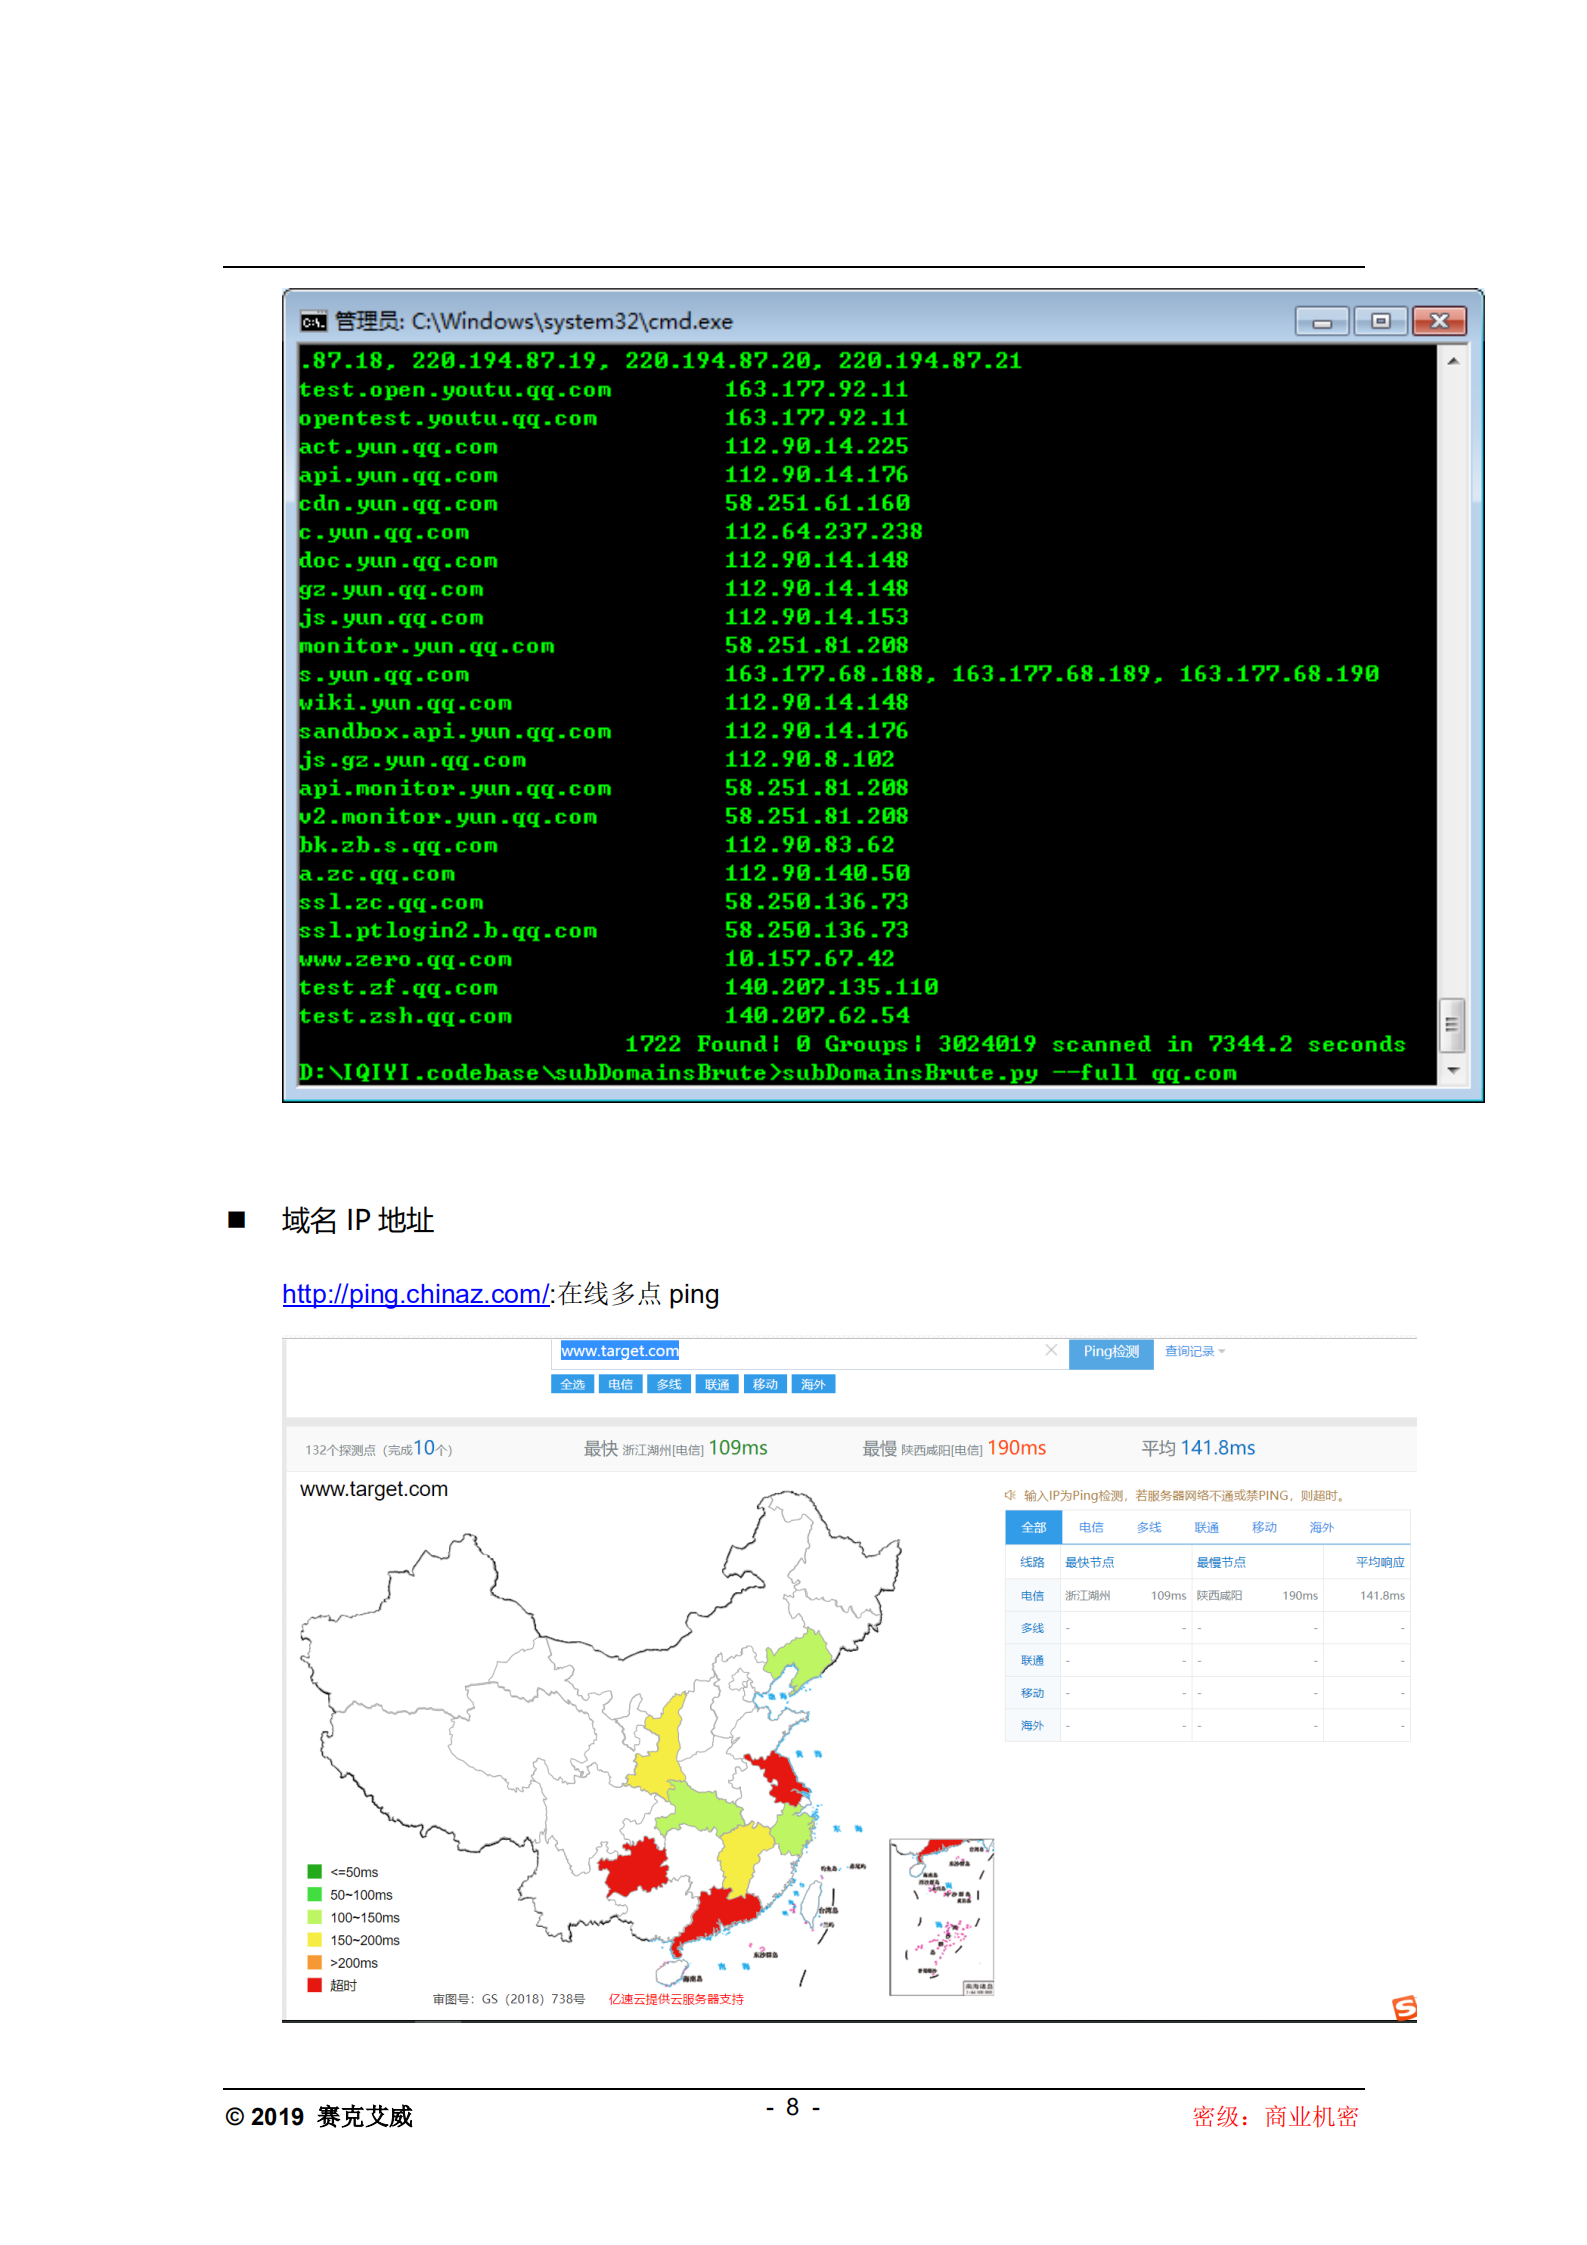Click the 密级:商业机密 footer text
This screenshot has height=2245, width=1587.
tap(1275, 2116)
